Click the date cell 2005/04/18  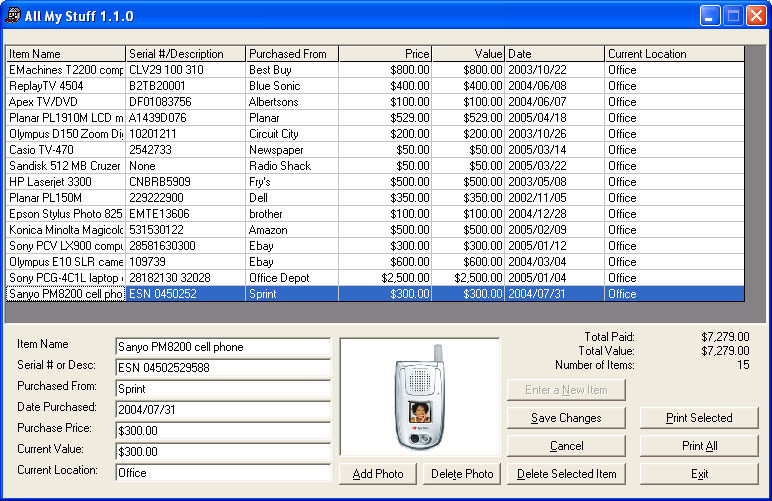tap(555, 118)
